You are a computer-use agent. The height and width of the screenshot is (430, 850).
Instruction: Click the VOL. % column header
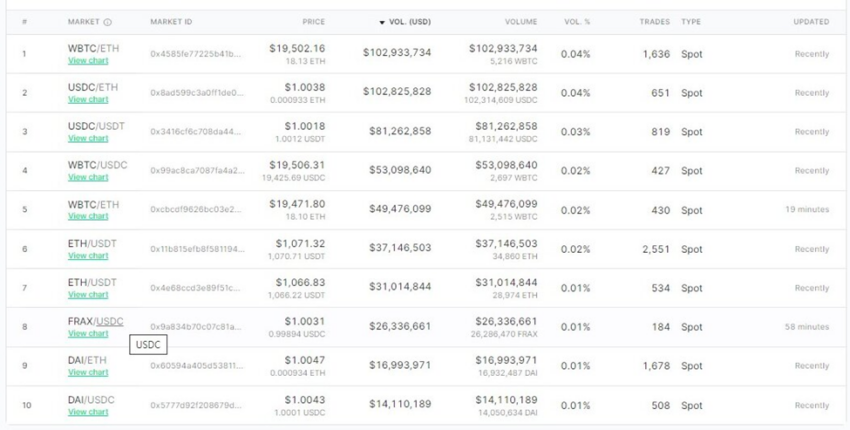(x=577, y=22)
